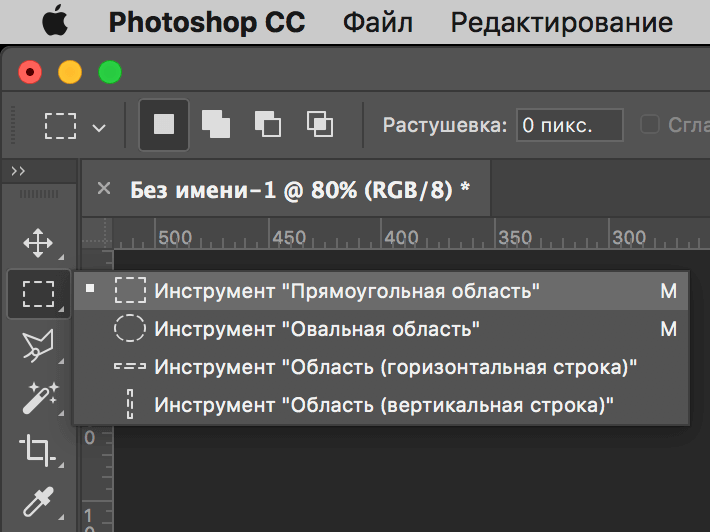Click the yellow minimize window button

pyautogui.click(x=70, y=72)
